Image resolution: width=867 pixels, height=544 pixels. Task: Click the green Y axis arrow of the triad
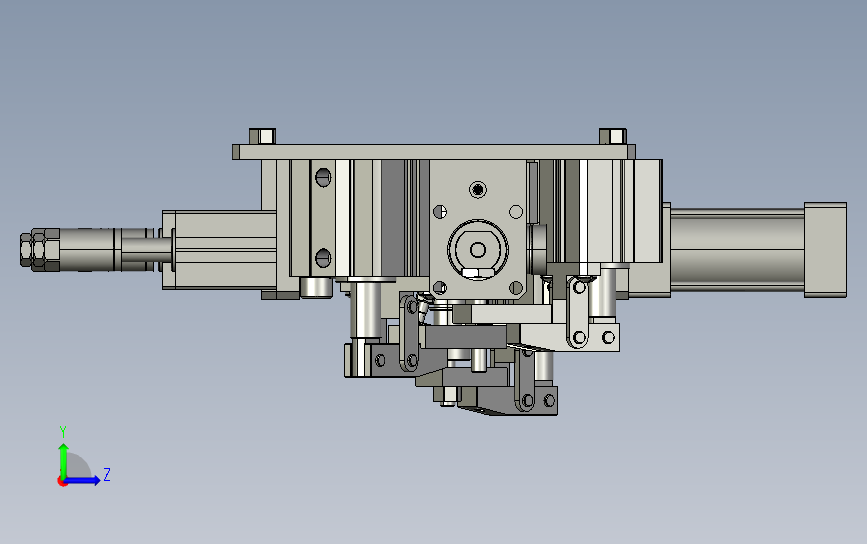click(63, 460)
